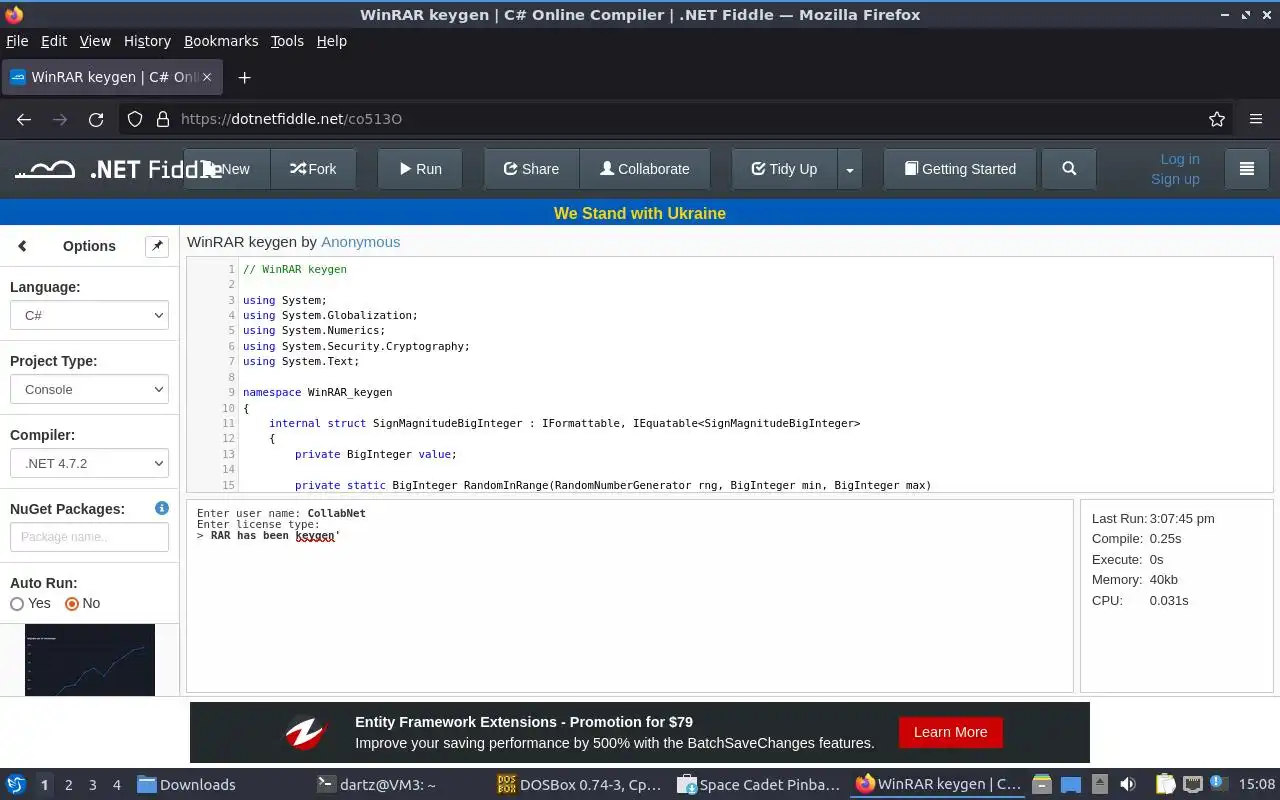
Task: Open the clipboard manager tray icon
Action: pos(1166,785)
